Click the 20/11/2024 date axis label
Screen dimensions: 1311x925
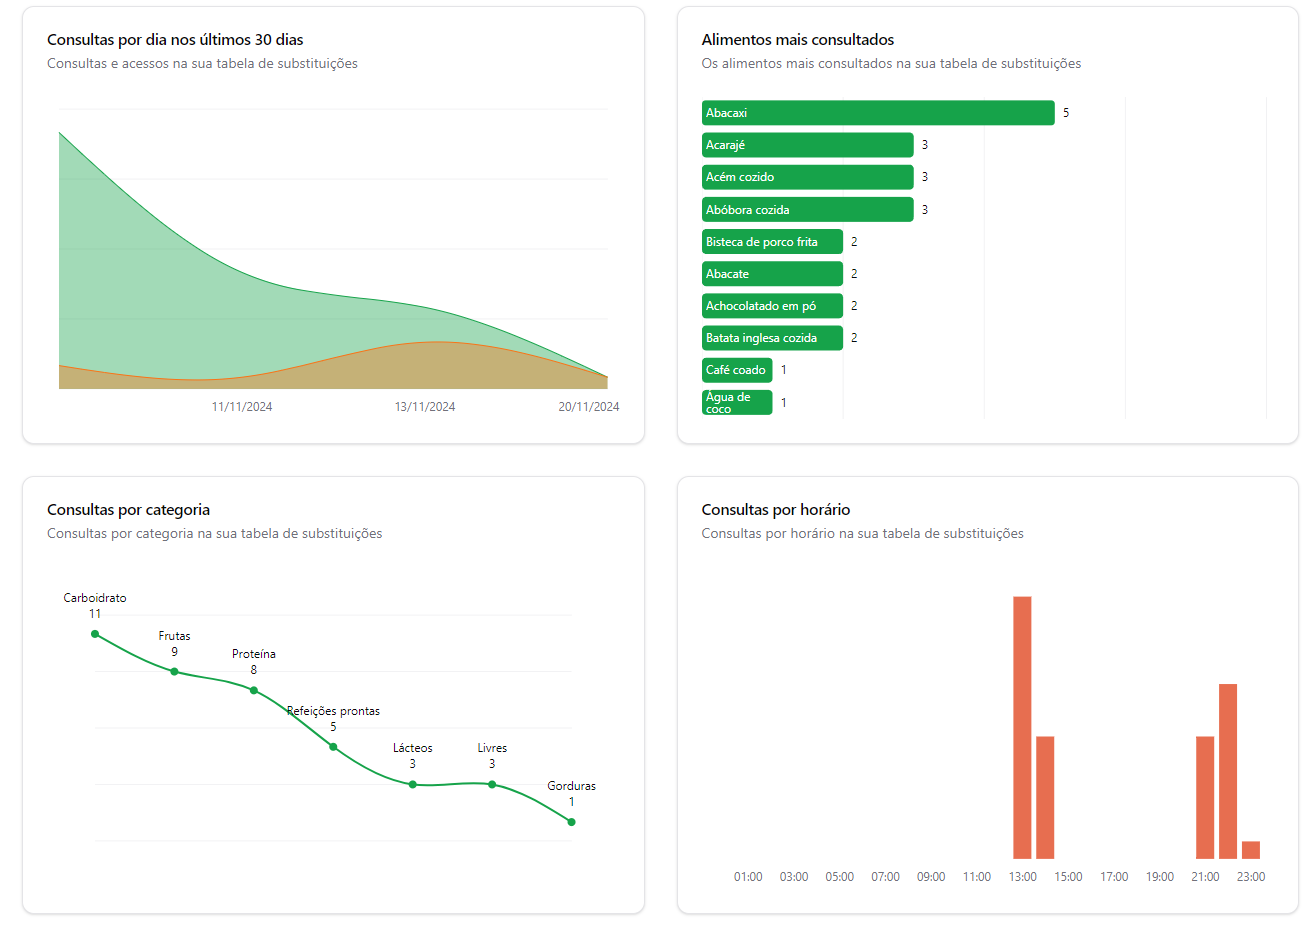pos(589,407)
